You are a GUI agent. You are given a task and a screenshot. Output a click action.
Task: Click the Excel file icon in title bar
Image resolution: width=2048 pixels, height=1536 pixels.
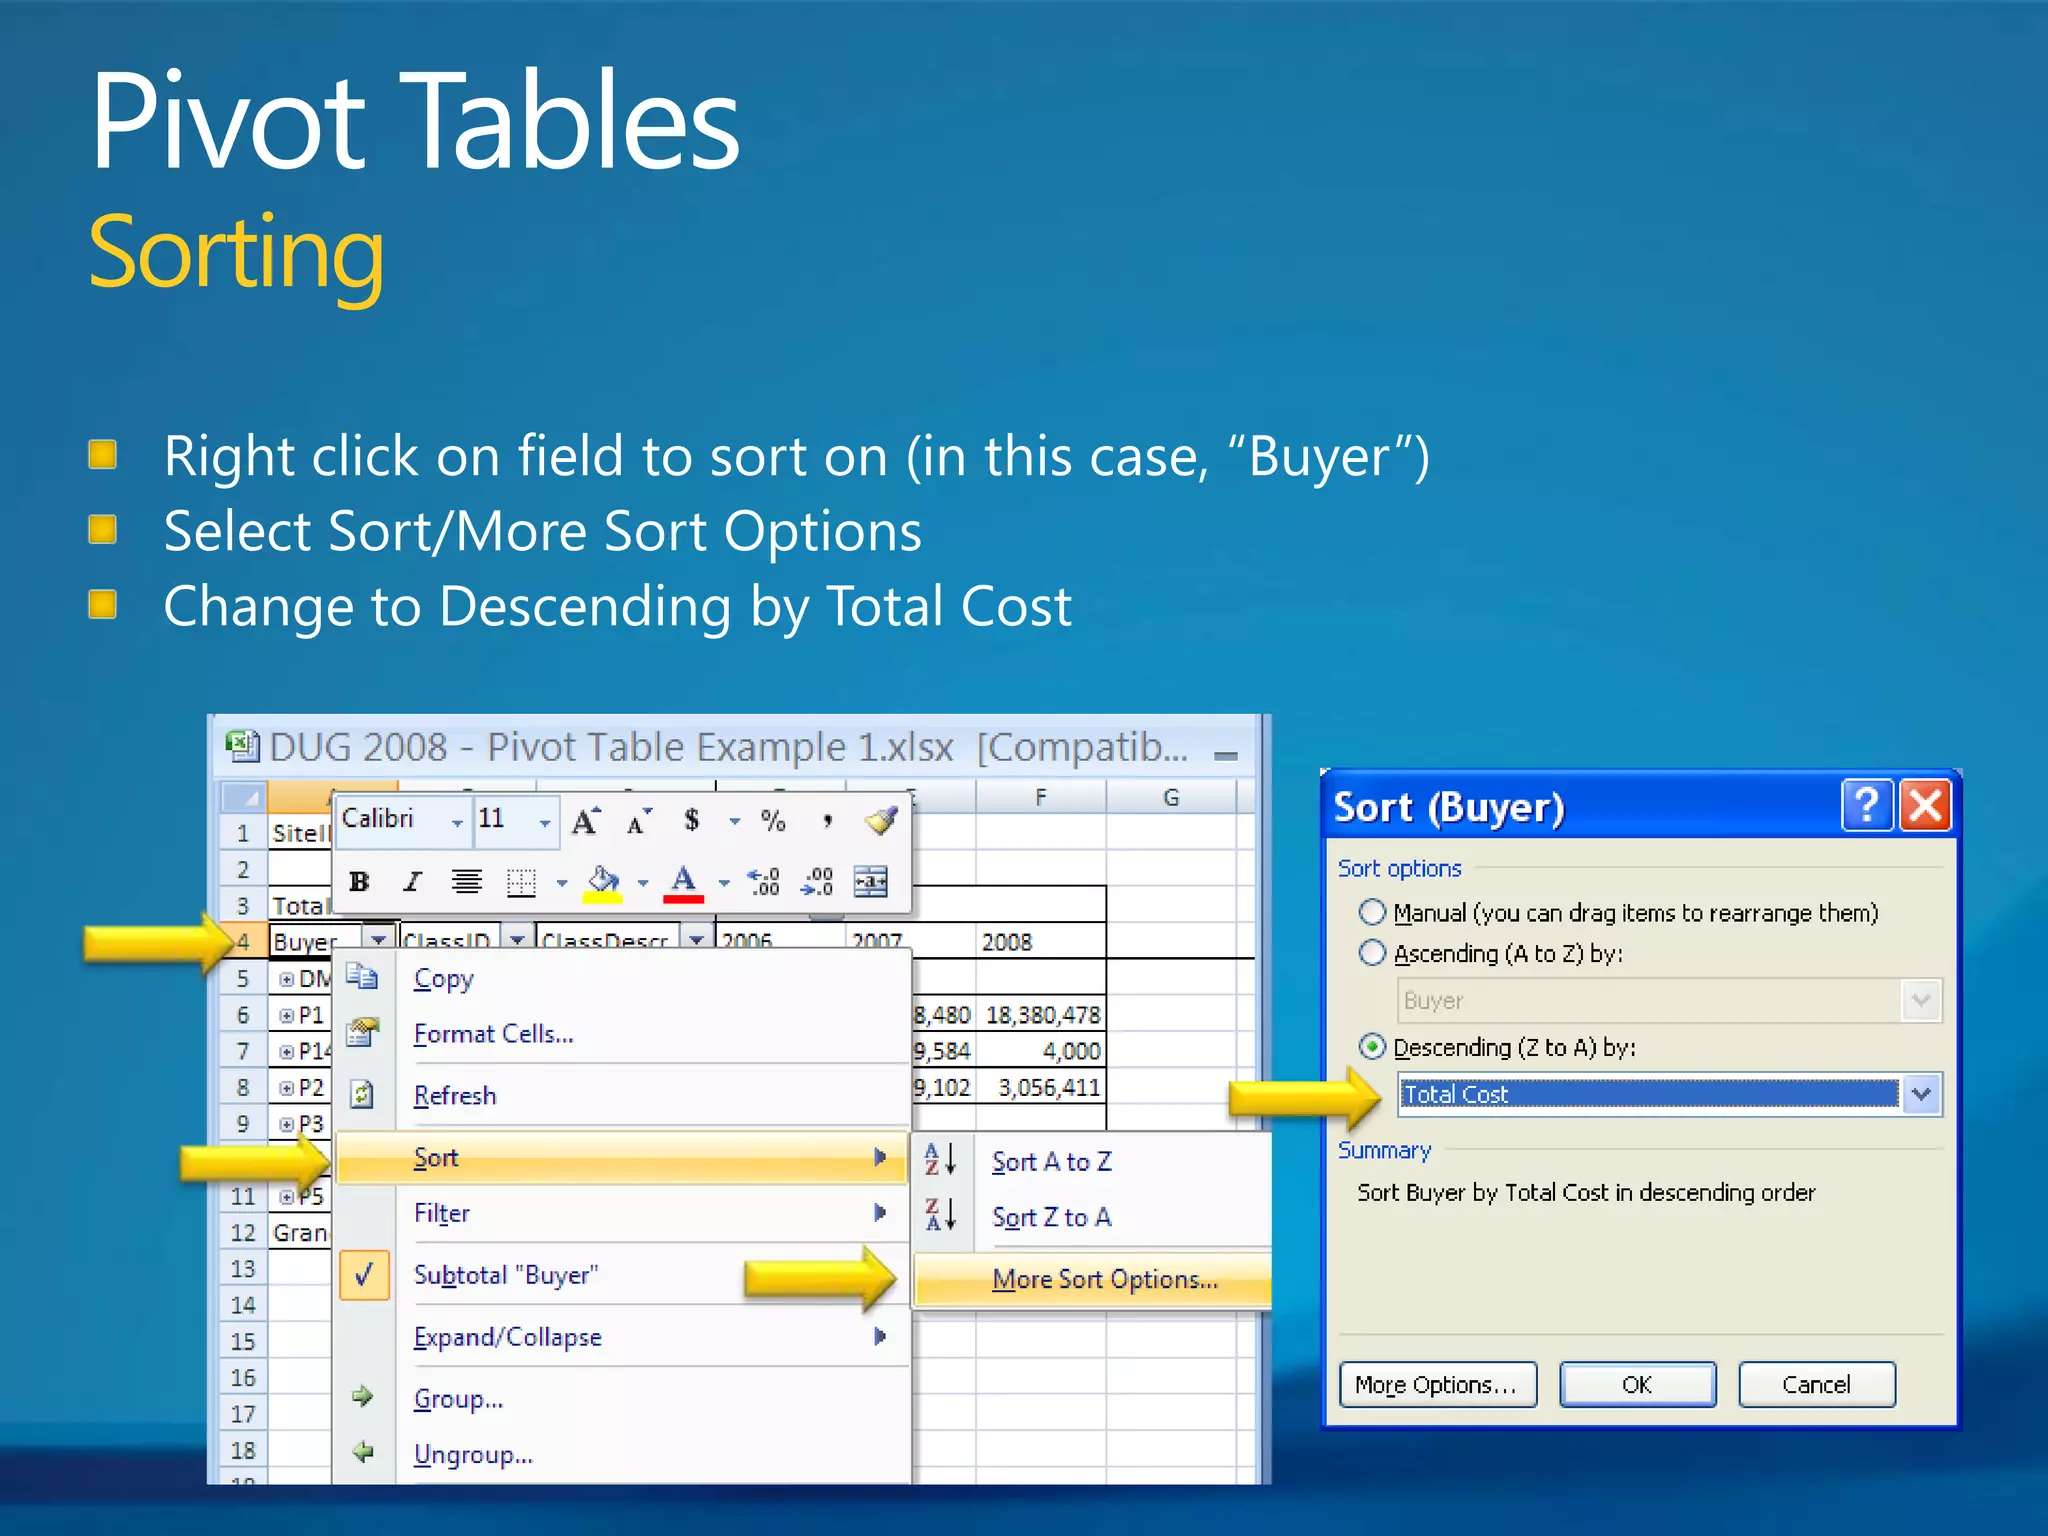[242, 746]
